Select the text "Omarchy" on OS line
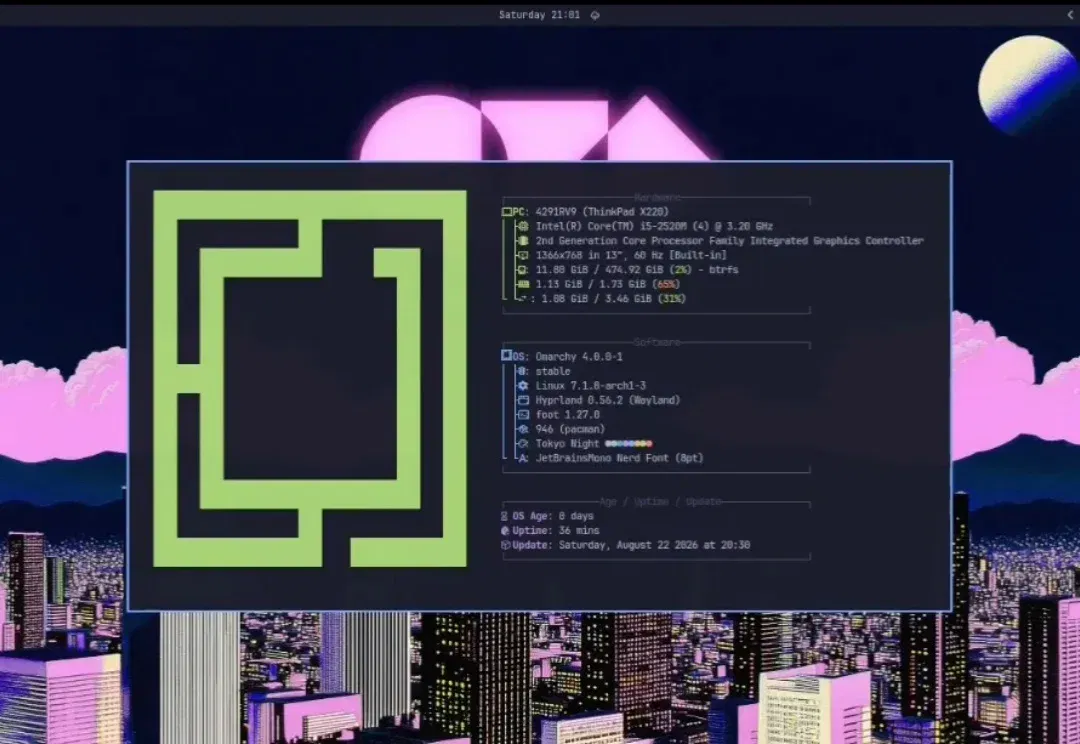The image size is (1080, 744). tap(556, 356)
